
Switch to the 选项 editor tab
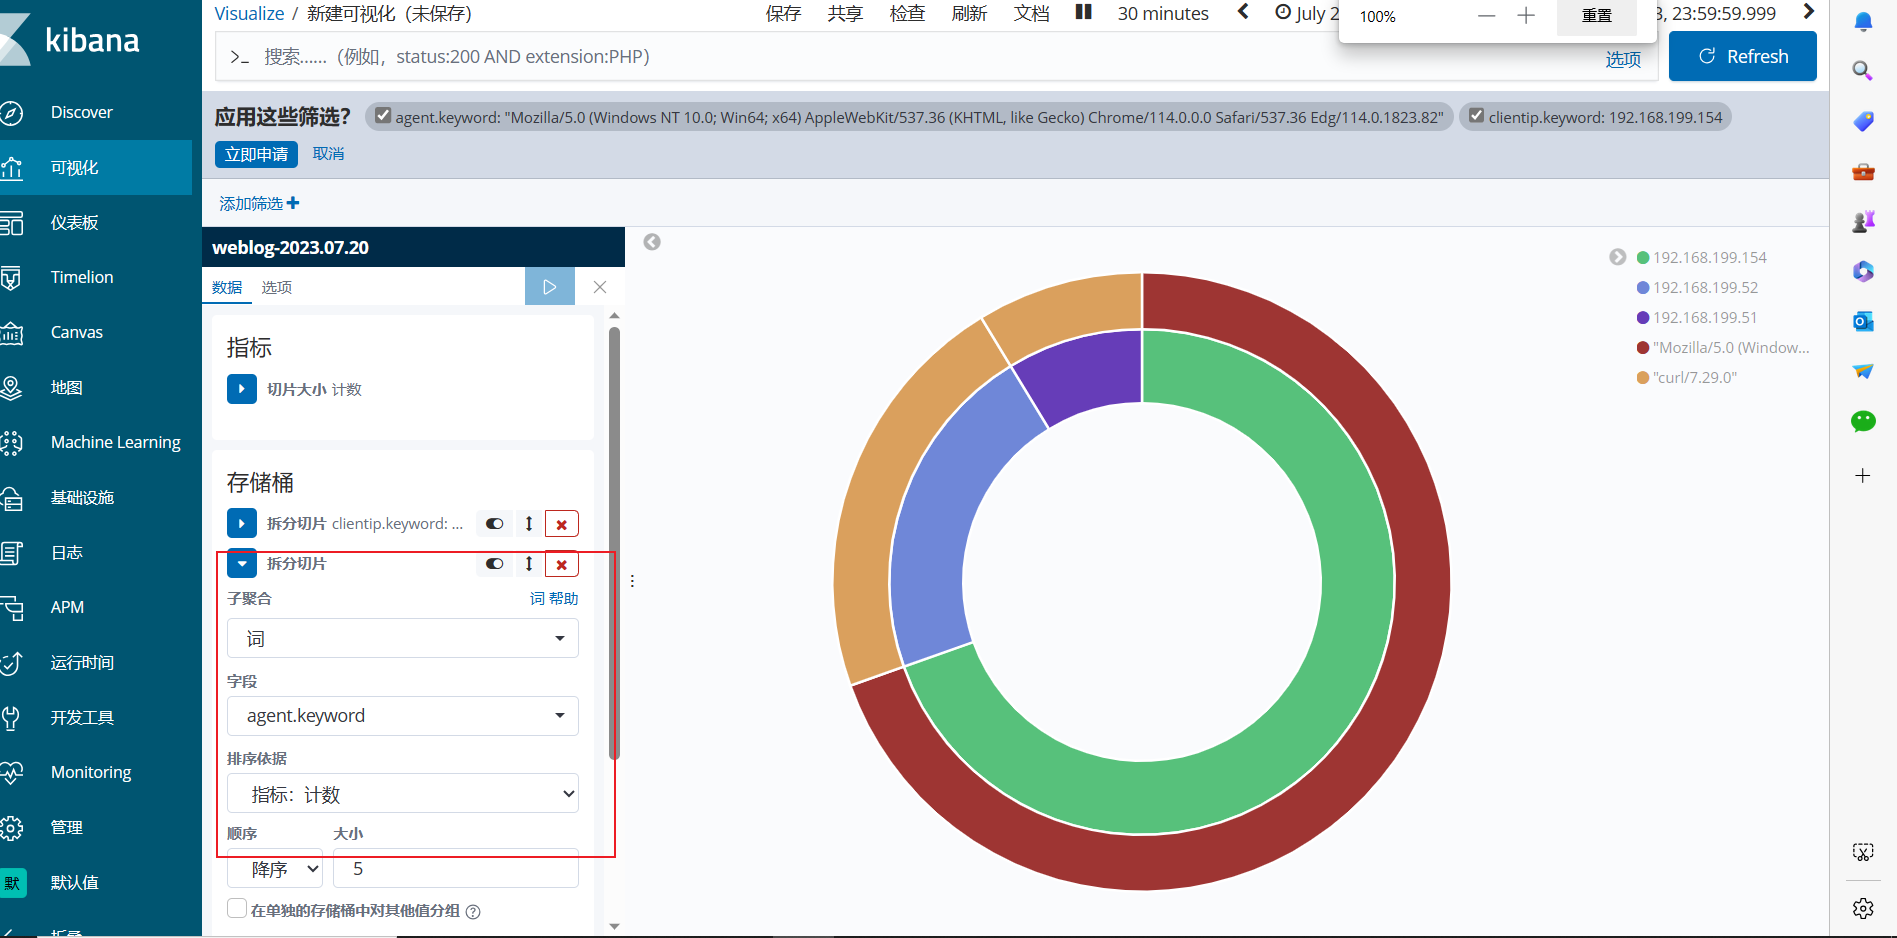pos(277,287)
